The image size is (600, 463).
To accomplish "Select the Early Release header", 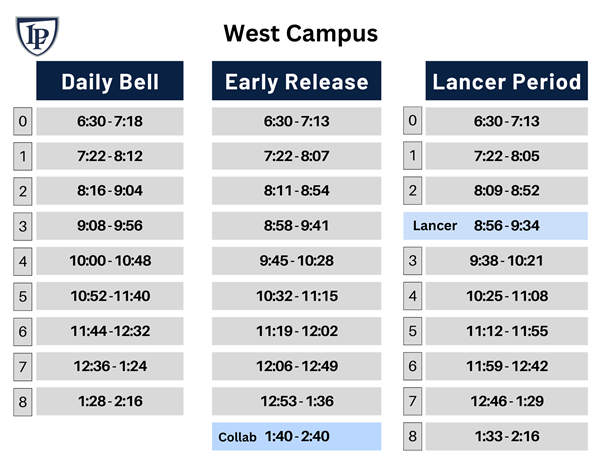I will pos(297,81).
